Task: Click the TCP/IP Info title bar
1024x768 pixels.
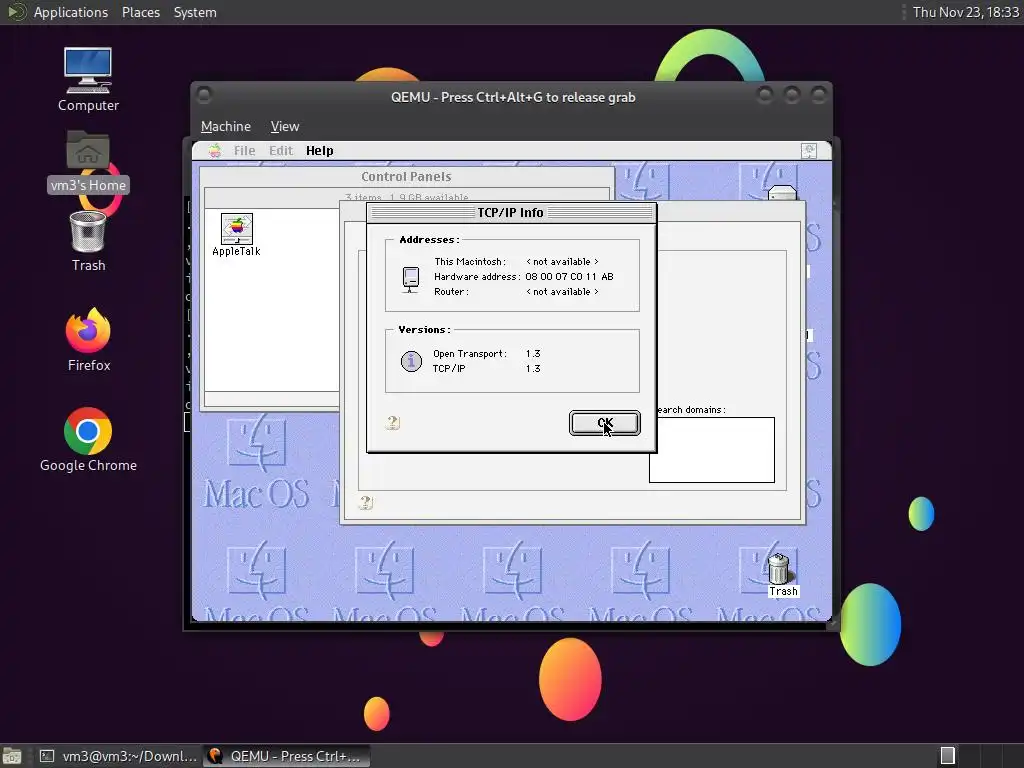Action: coord(511,213)
